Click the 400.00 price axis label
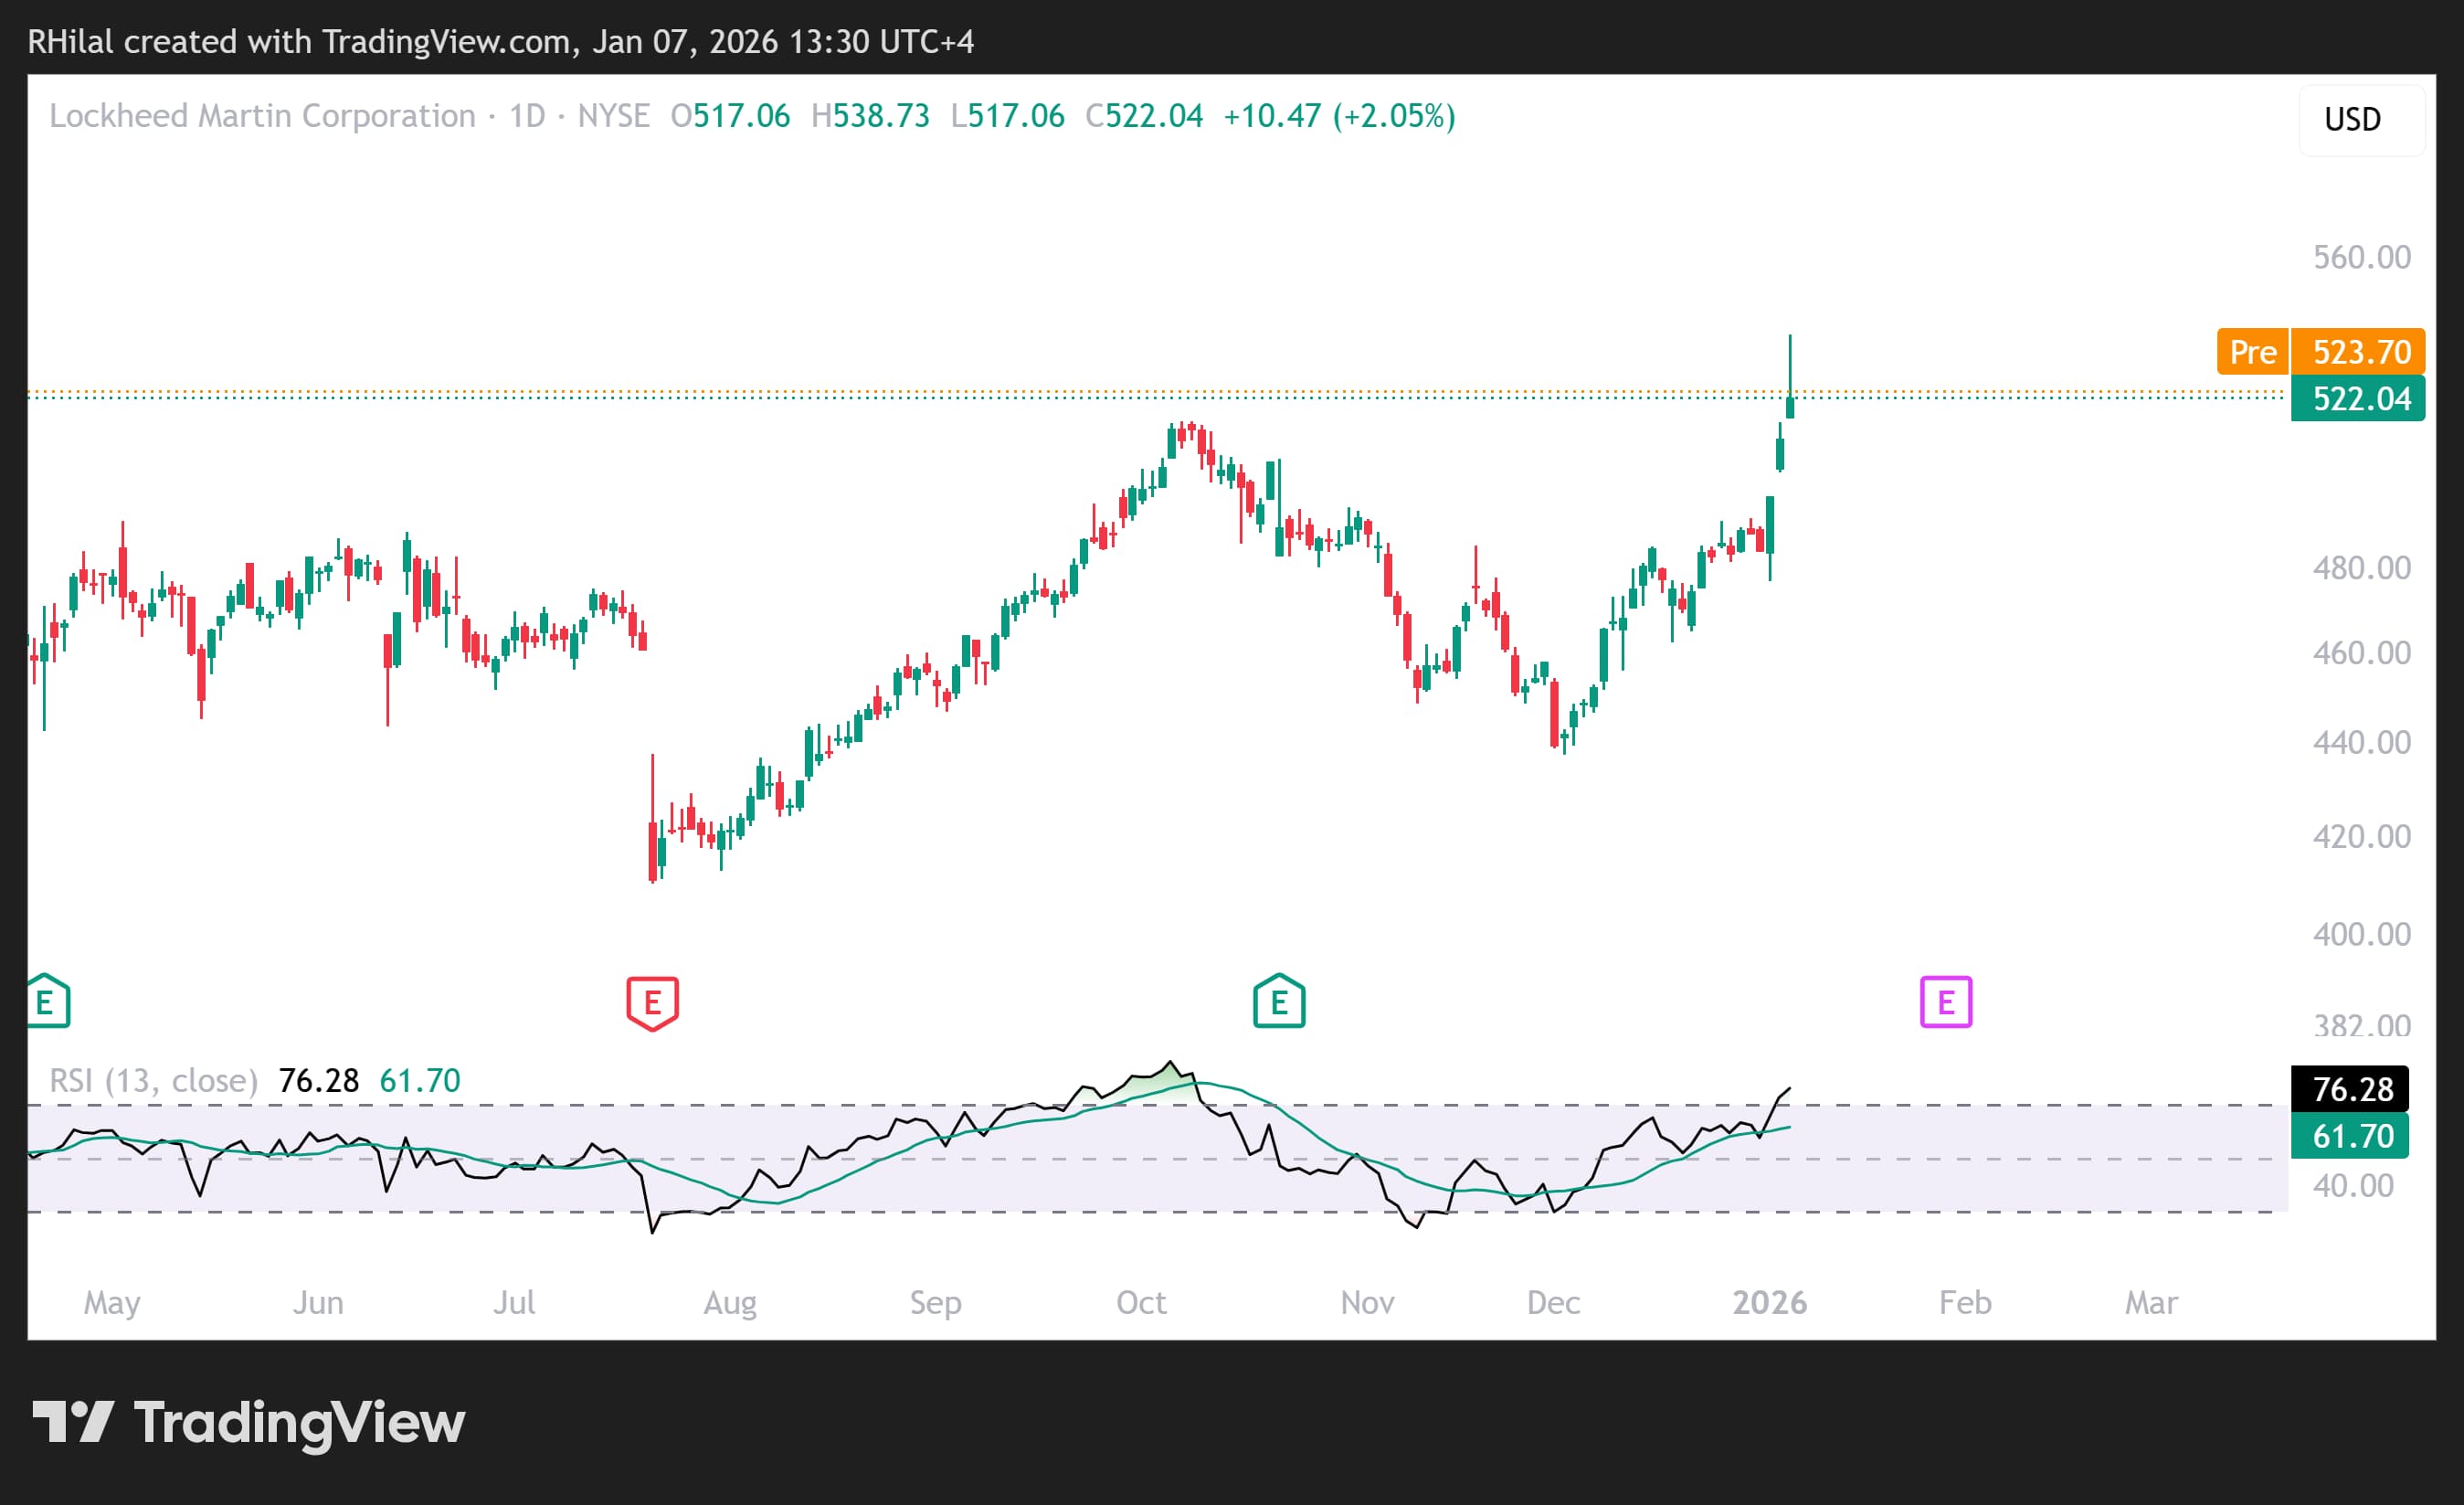Screen dimensions: 2464x1505 click(x=2362, y=934)
